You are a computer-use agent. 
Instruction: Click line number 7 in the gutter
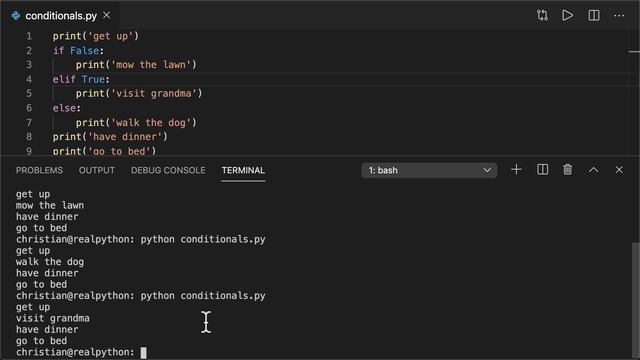[29, 122]
